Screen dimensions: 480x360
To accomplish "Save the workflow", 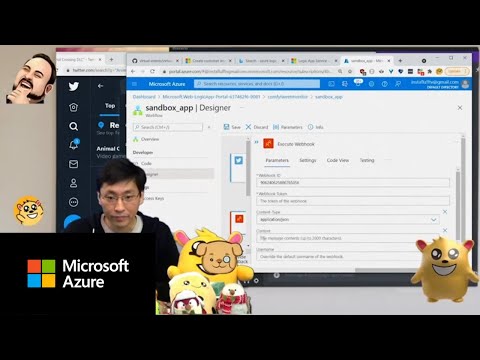I will [232, 127].
